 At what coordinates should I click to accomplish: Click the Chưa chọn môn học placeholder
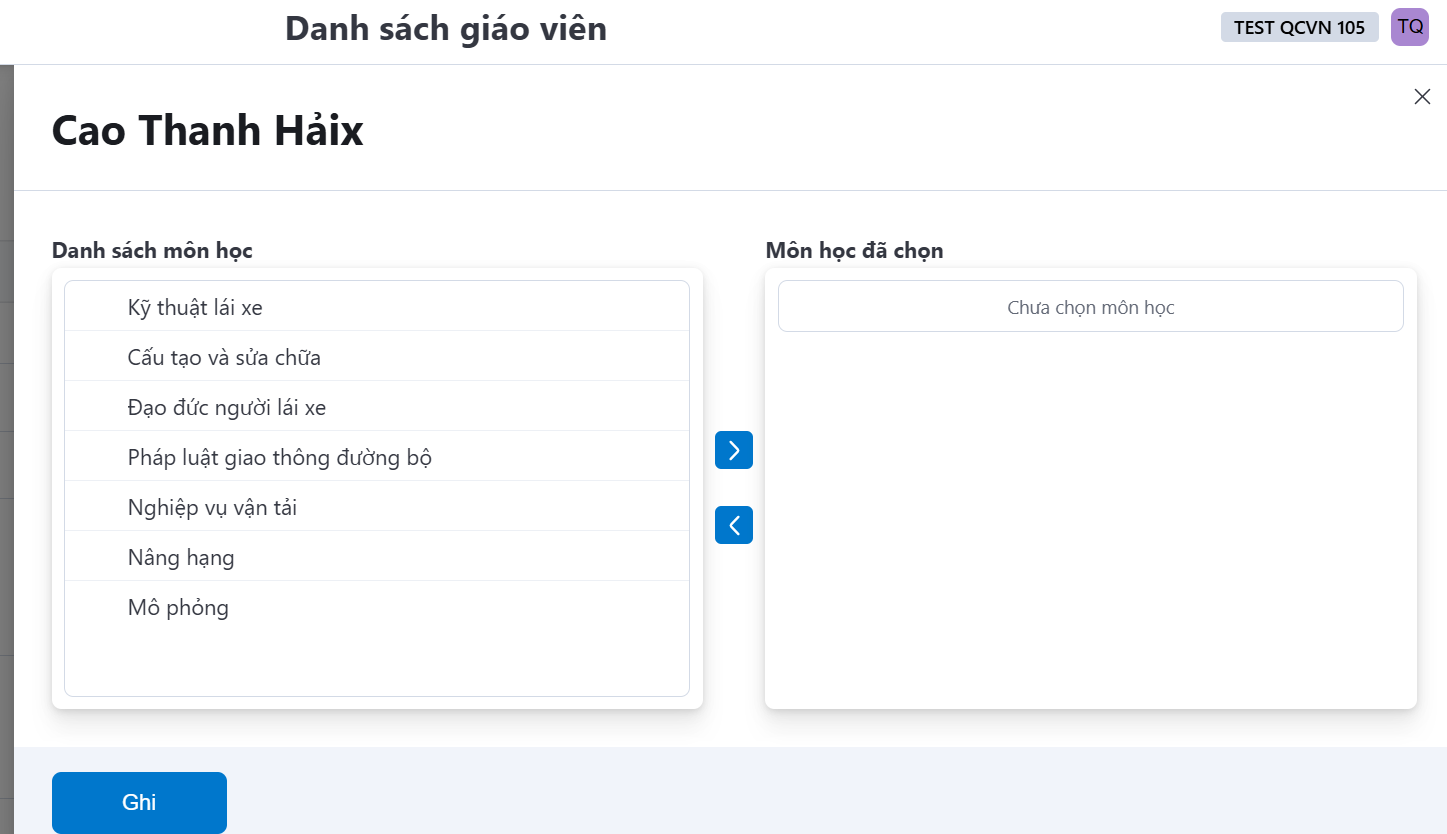1091,307
